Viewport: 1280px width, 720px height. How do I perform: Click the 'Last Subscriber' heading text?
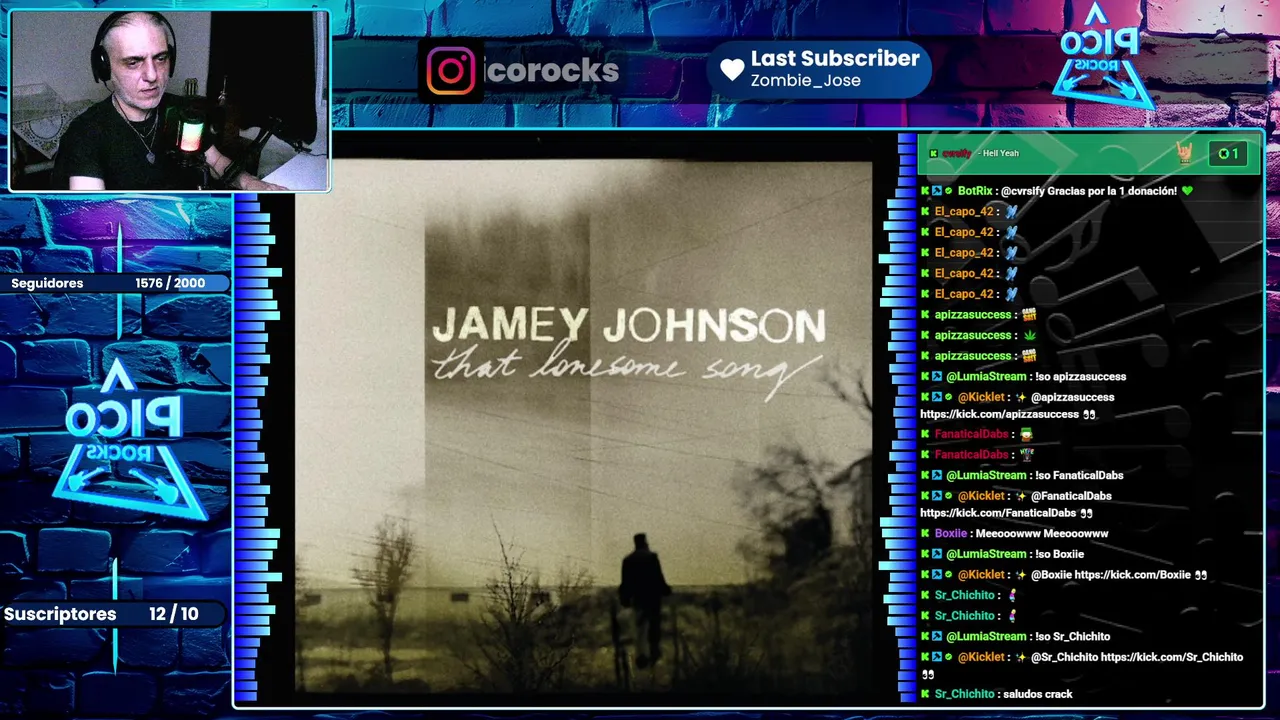pos(835,58)
